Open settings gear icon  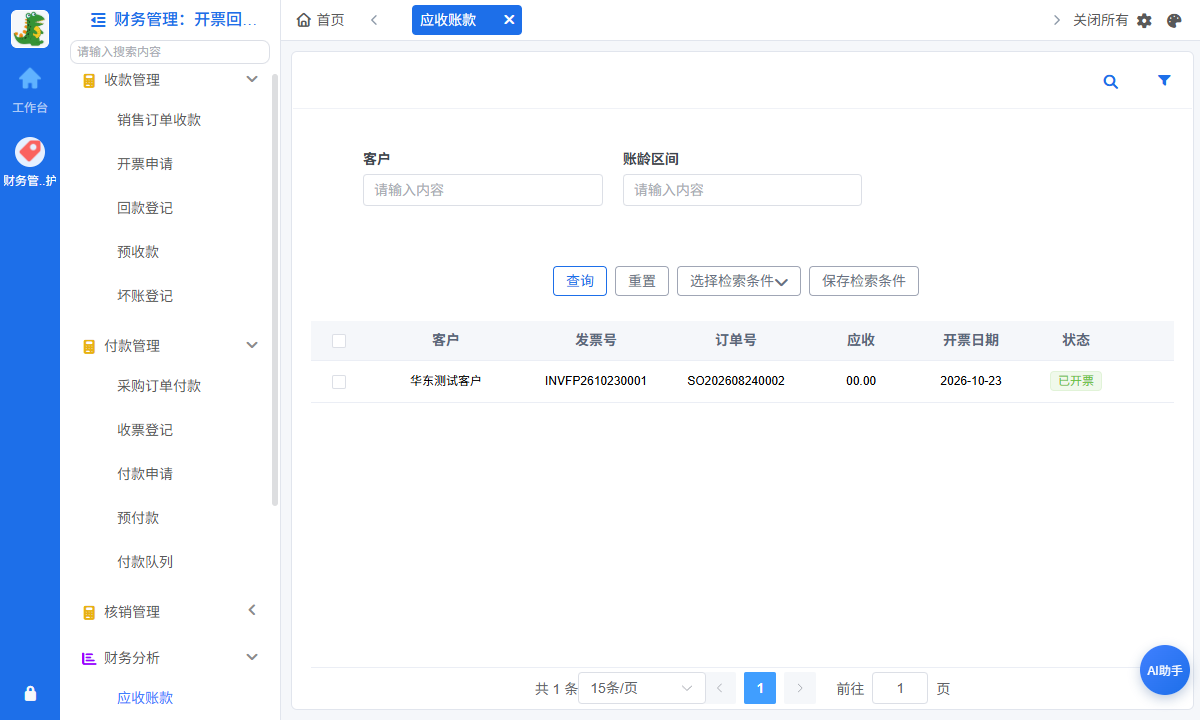(1145, 20)
